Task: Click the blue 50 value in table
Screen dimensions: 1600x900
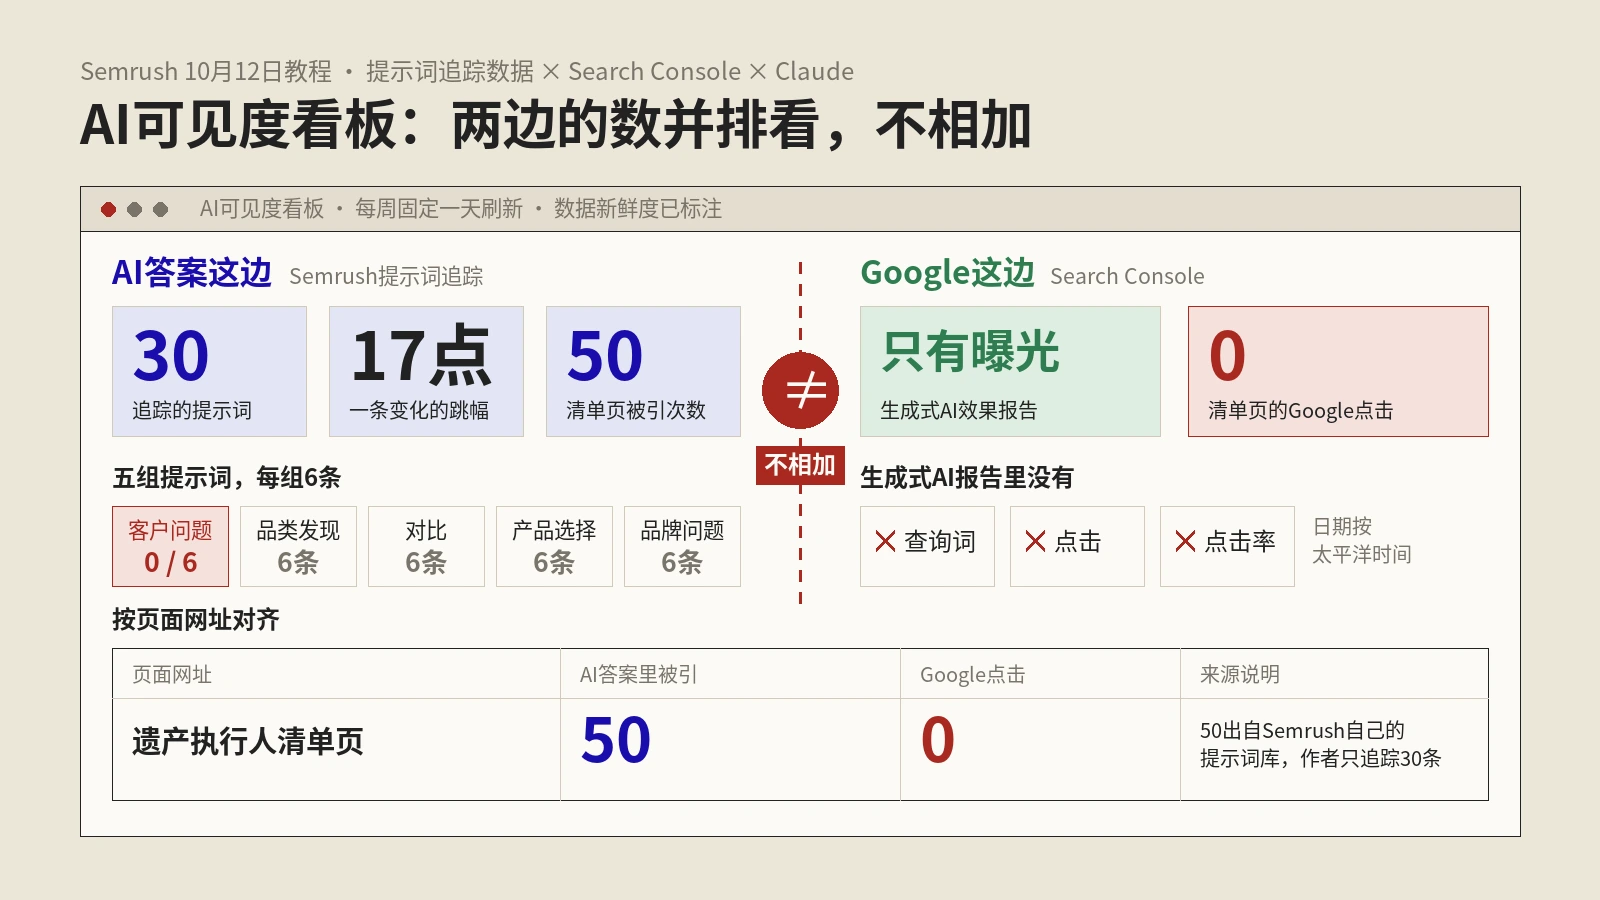Action: pyautogui.click(x=616, y=741)
